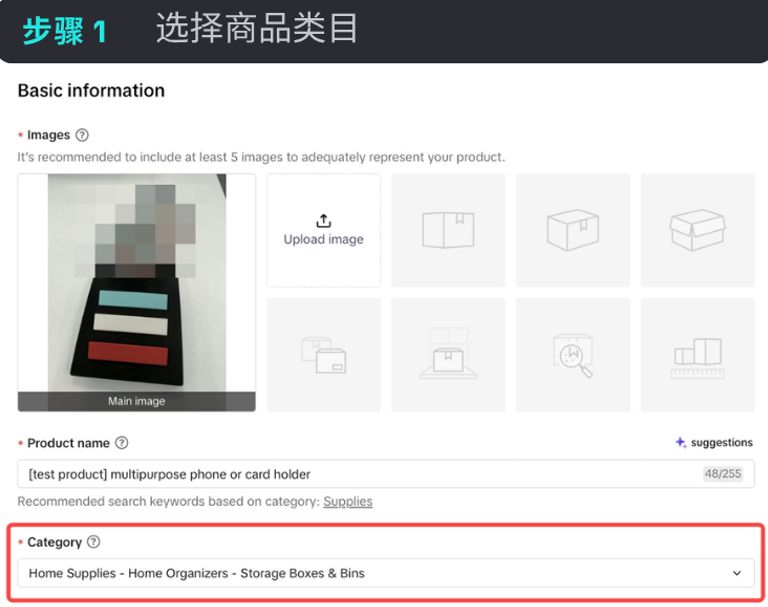
Task: Select the two-boxes image placeholder
Action: pyautogui.click(x=323, y=355)
